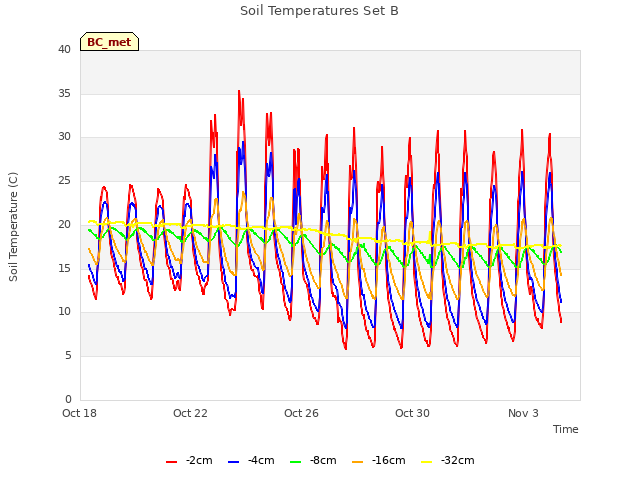Click the BC_met annotation box
Screen dimensions: 640x480
click(109, 42)
